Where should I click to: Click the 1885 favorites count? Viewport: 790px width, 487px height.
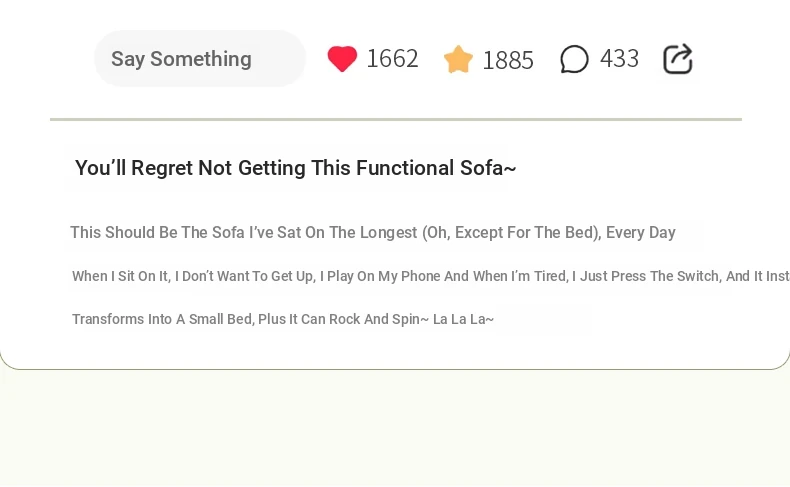(x=508, y=60)
